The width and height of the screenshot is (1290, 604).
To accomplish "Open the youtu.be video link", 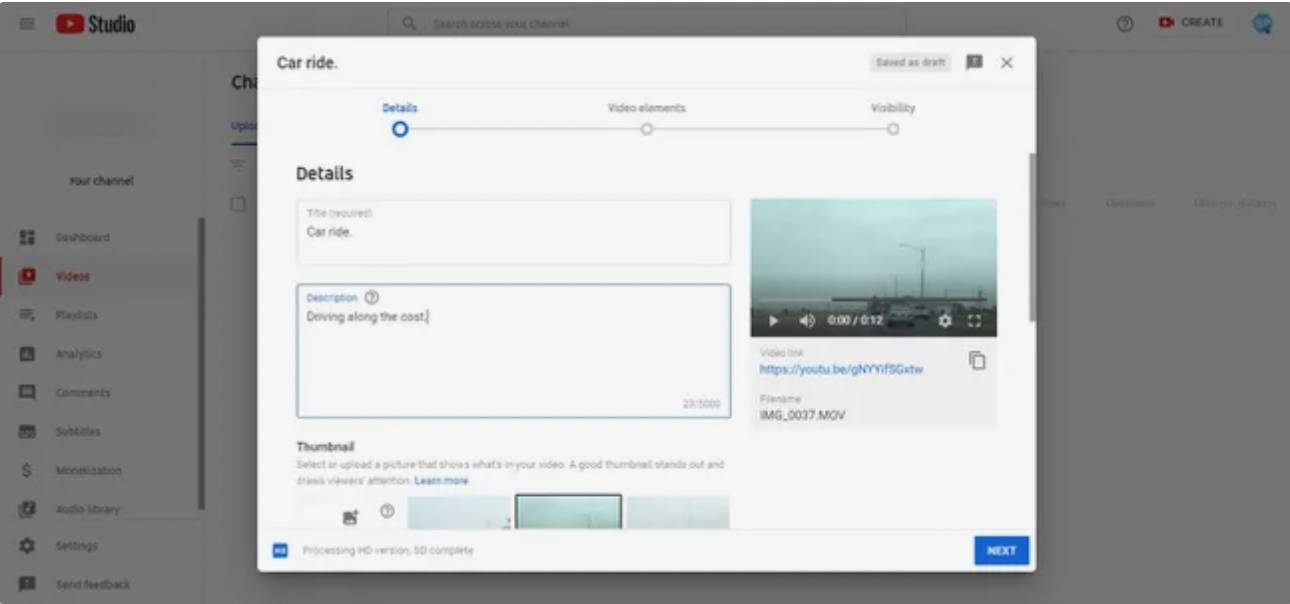I will click(x=841, y=369).
